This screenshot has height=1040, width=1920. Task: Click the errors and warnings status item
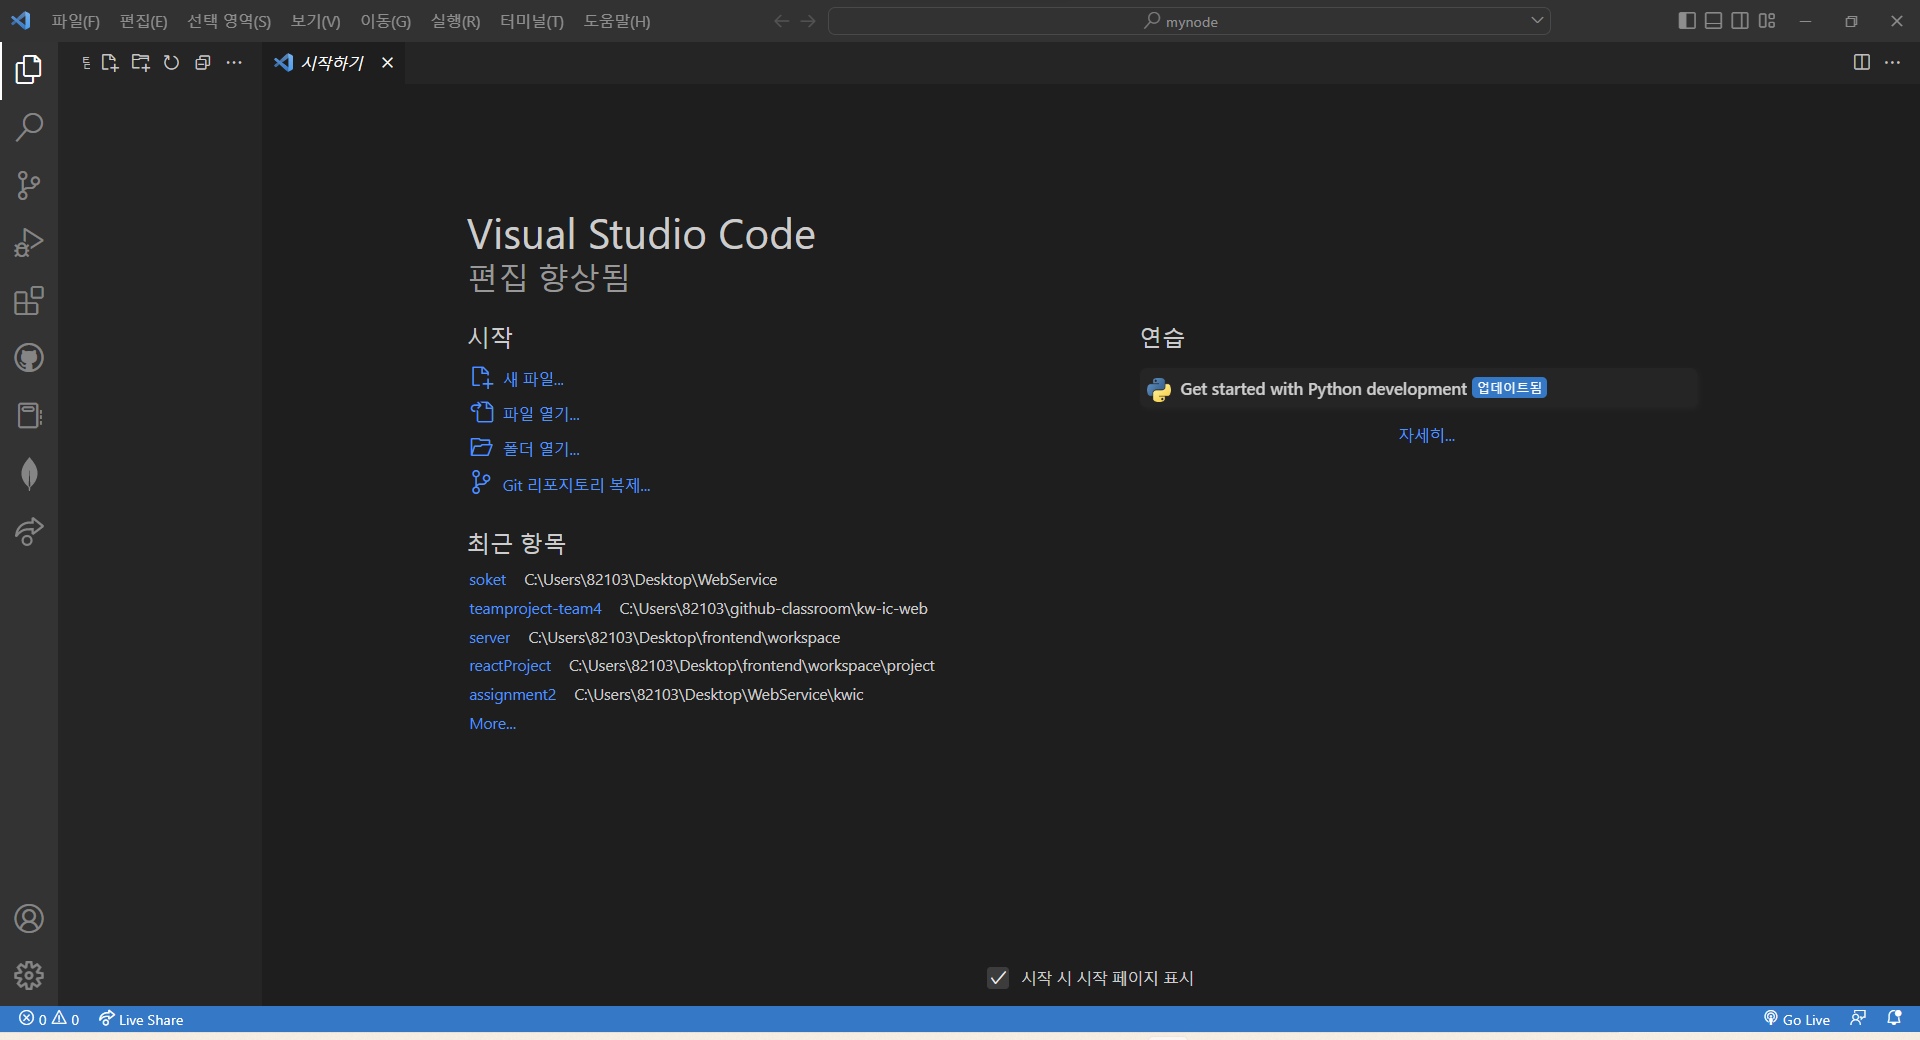point(49,1019)
